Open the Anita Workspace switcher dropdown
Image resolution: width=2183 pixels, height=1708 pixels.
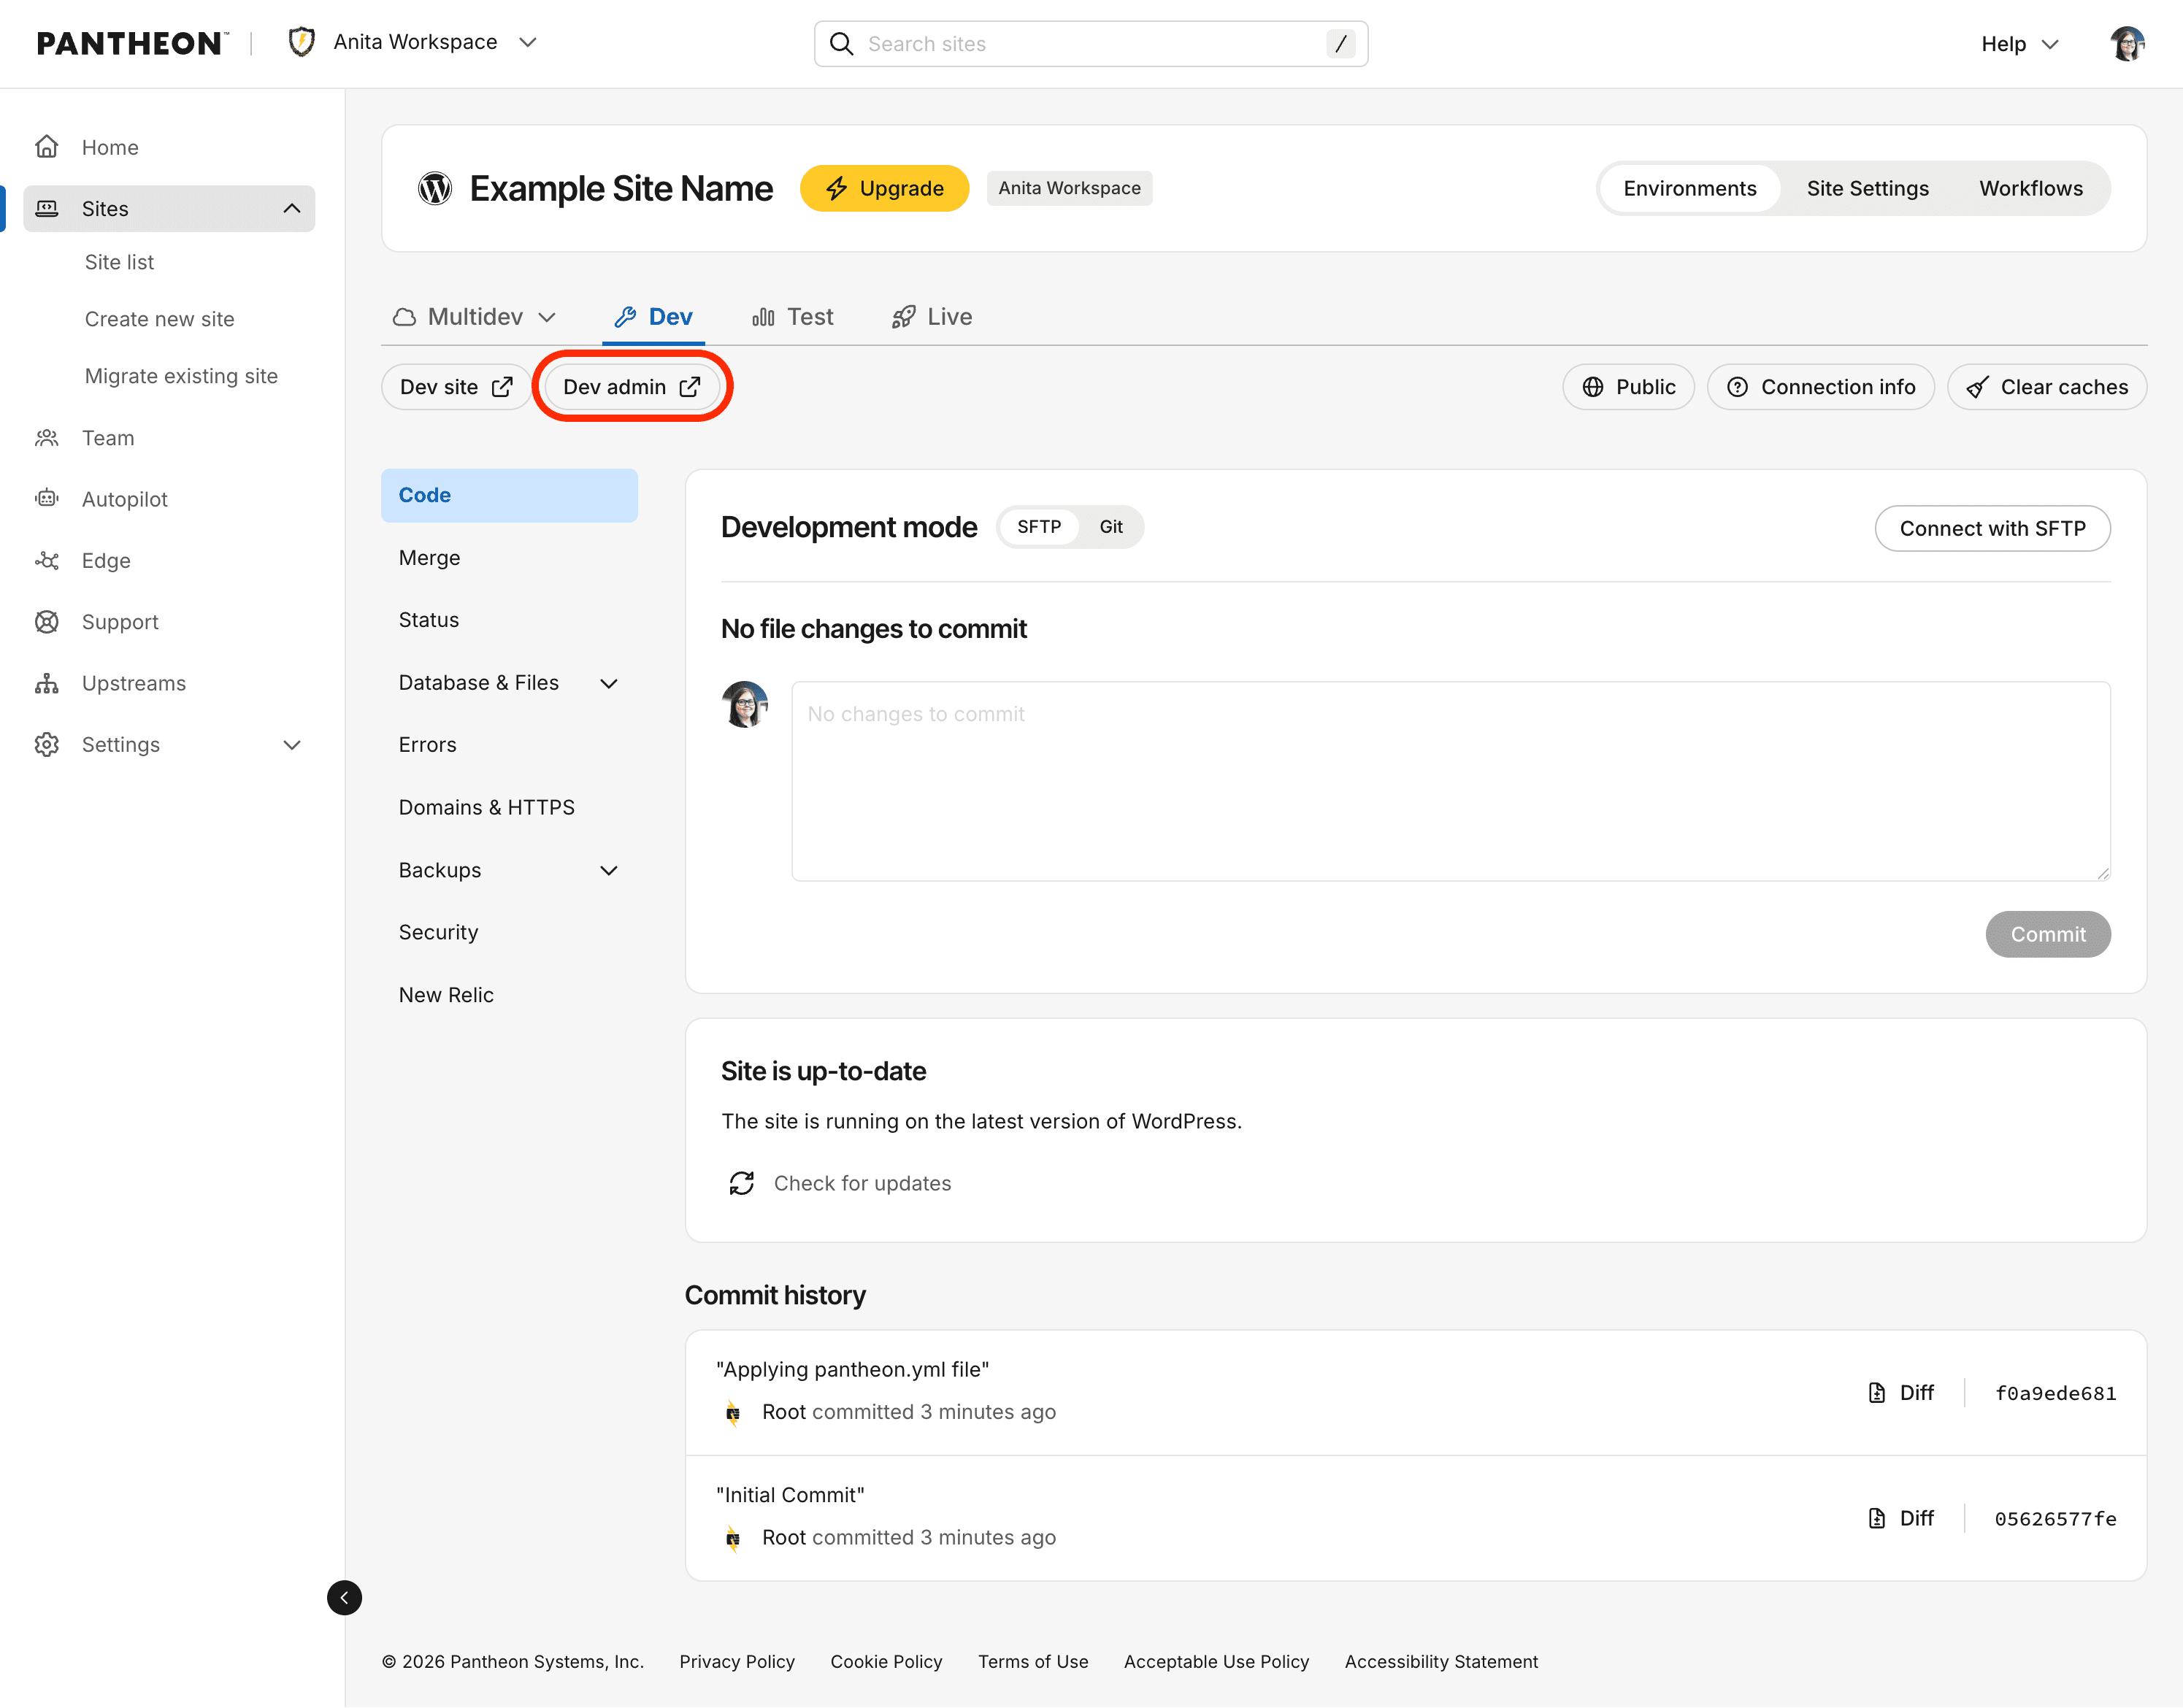point(414,42)
